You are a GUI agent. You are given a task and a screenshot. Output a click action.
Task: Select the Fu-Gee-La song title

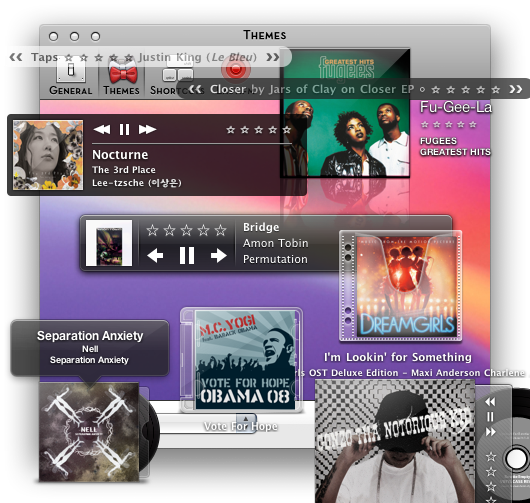(456, 107)
